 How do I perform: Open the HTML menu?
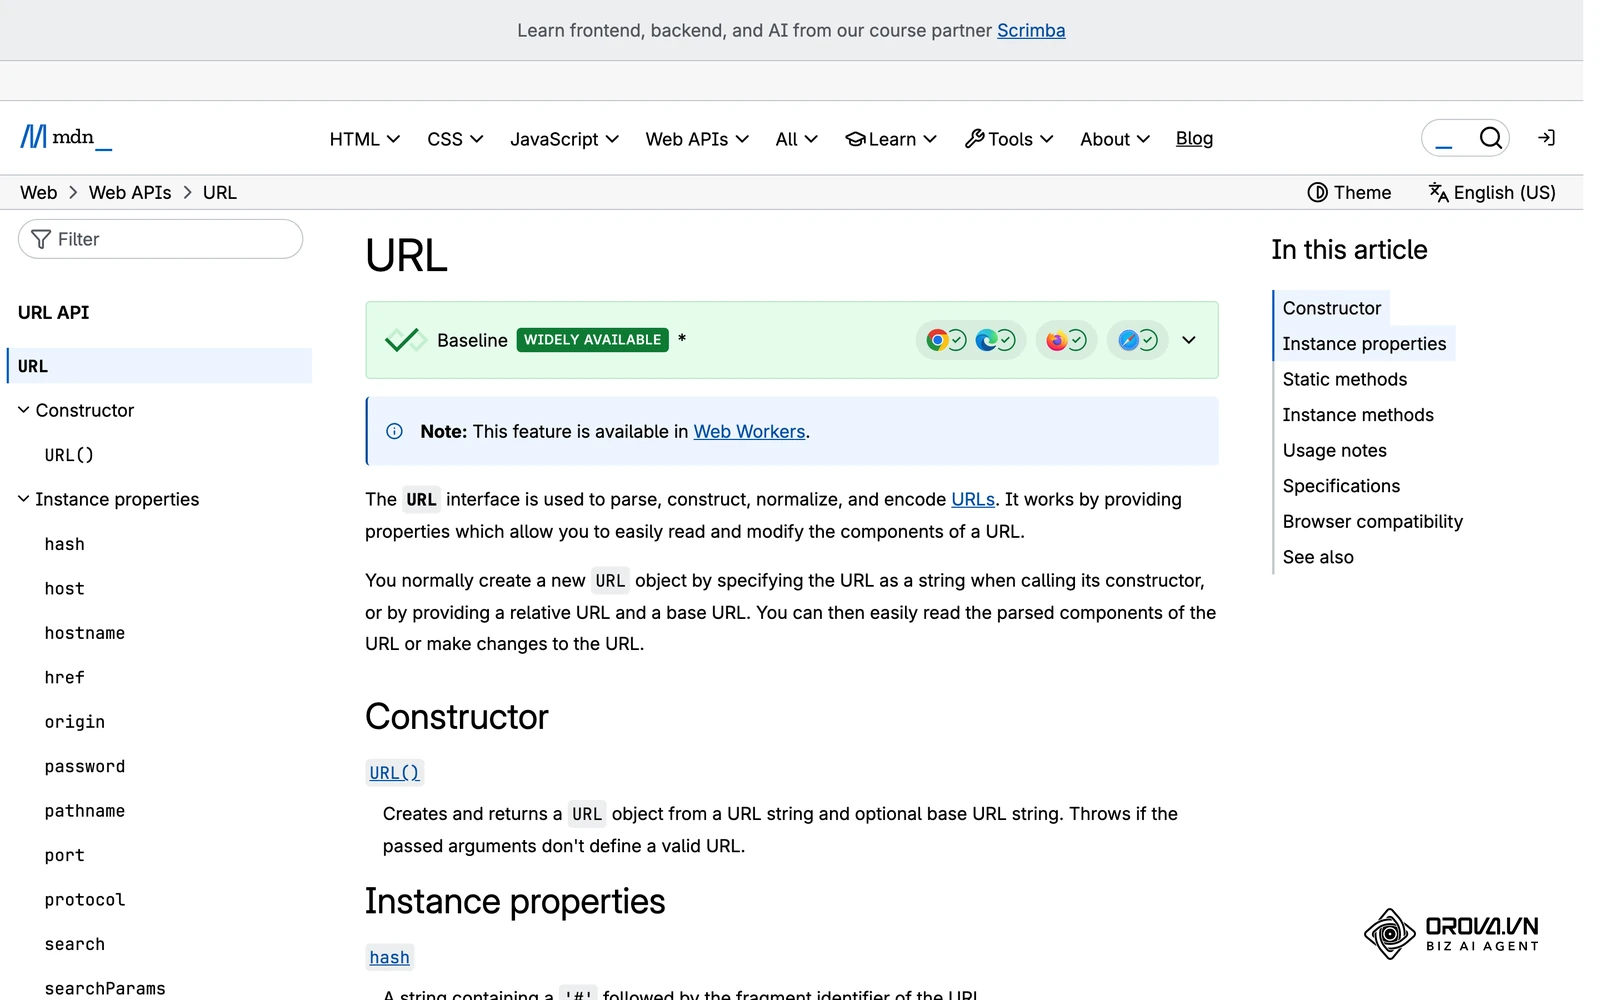pyautogui.click(x=365, y=139)
